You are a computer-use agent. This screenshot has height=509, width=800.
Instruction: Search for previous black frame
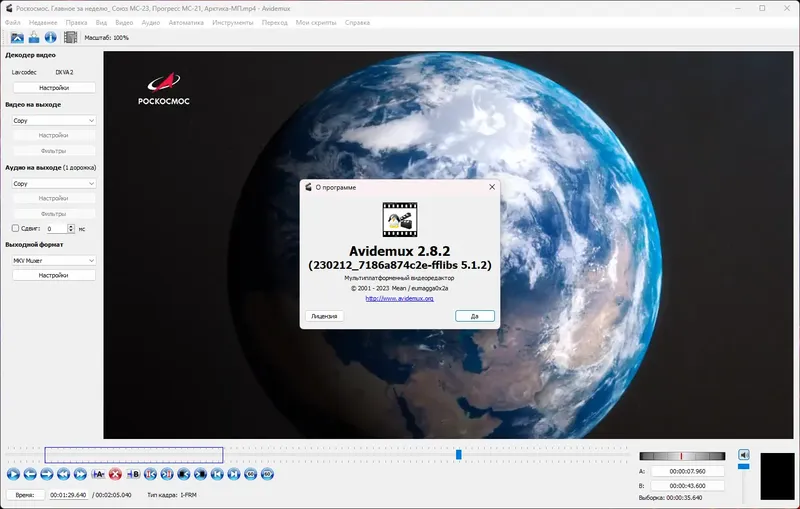(184, 474)
